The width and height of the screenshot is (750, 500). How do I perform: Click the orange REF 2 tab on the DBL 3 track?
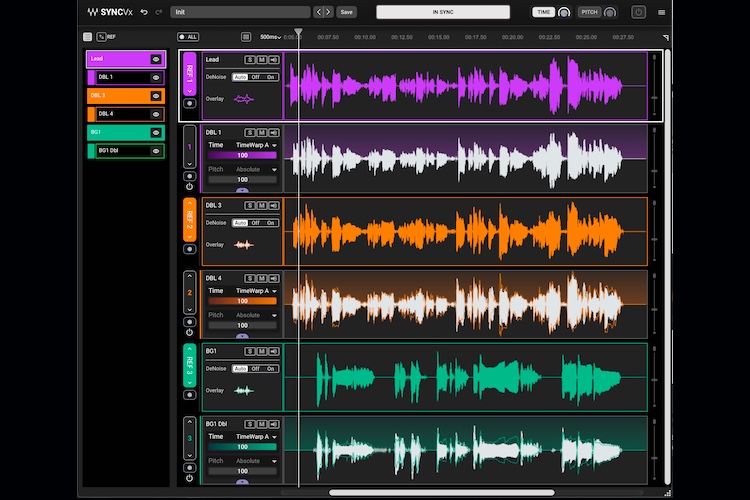[190, 219]
